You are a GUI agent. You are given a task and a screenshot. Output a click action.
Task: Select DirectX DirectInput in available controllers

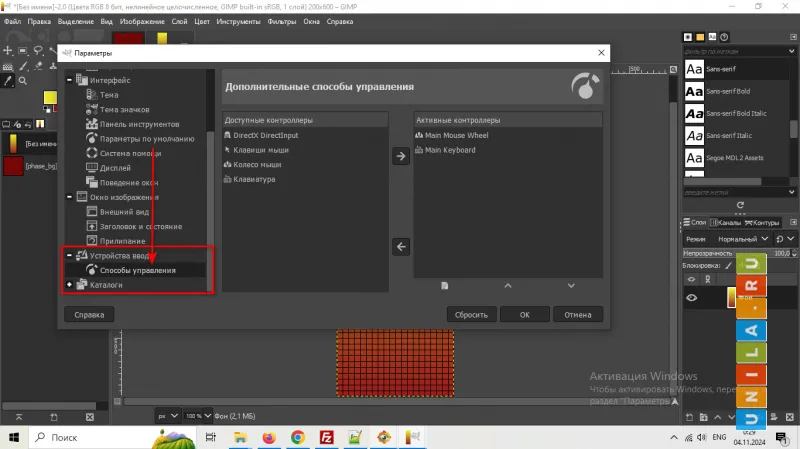point(266,135)
